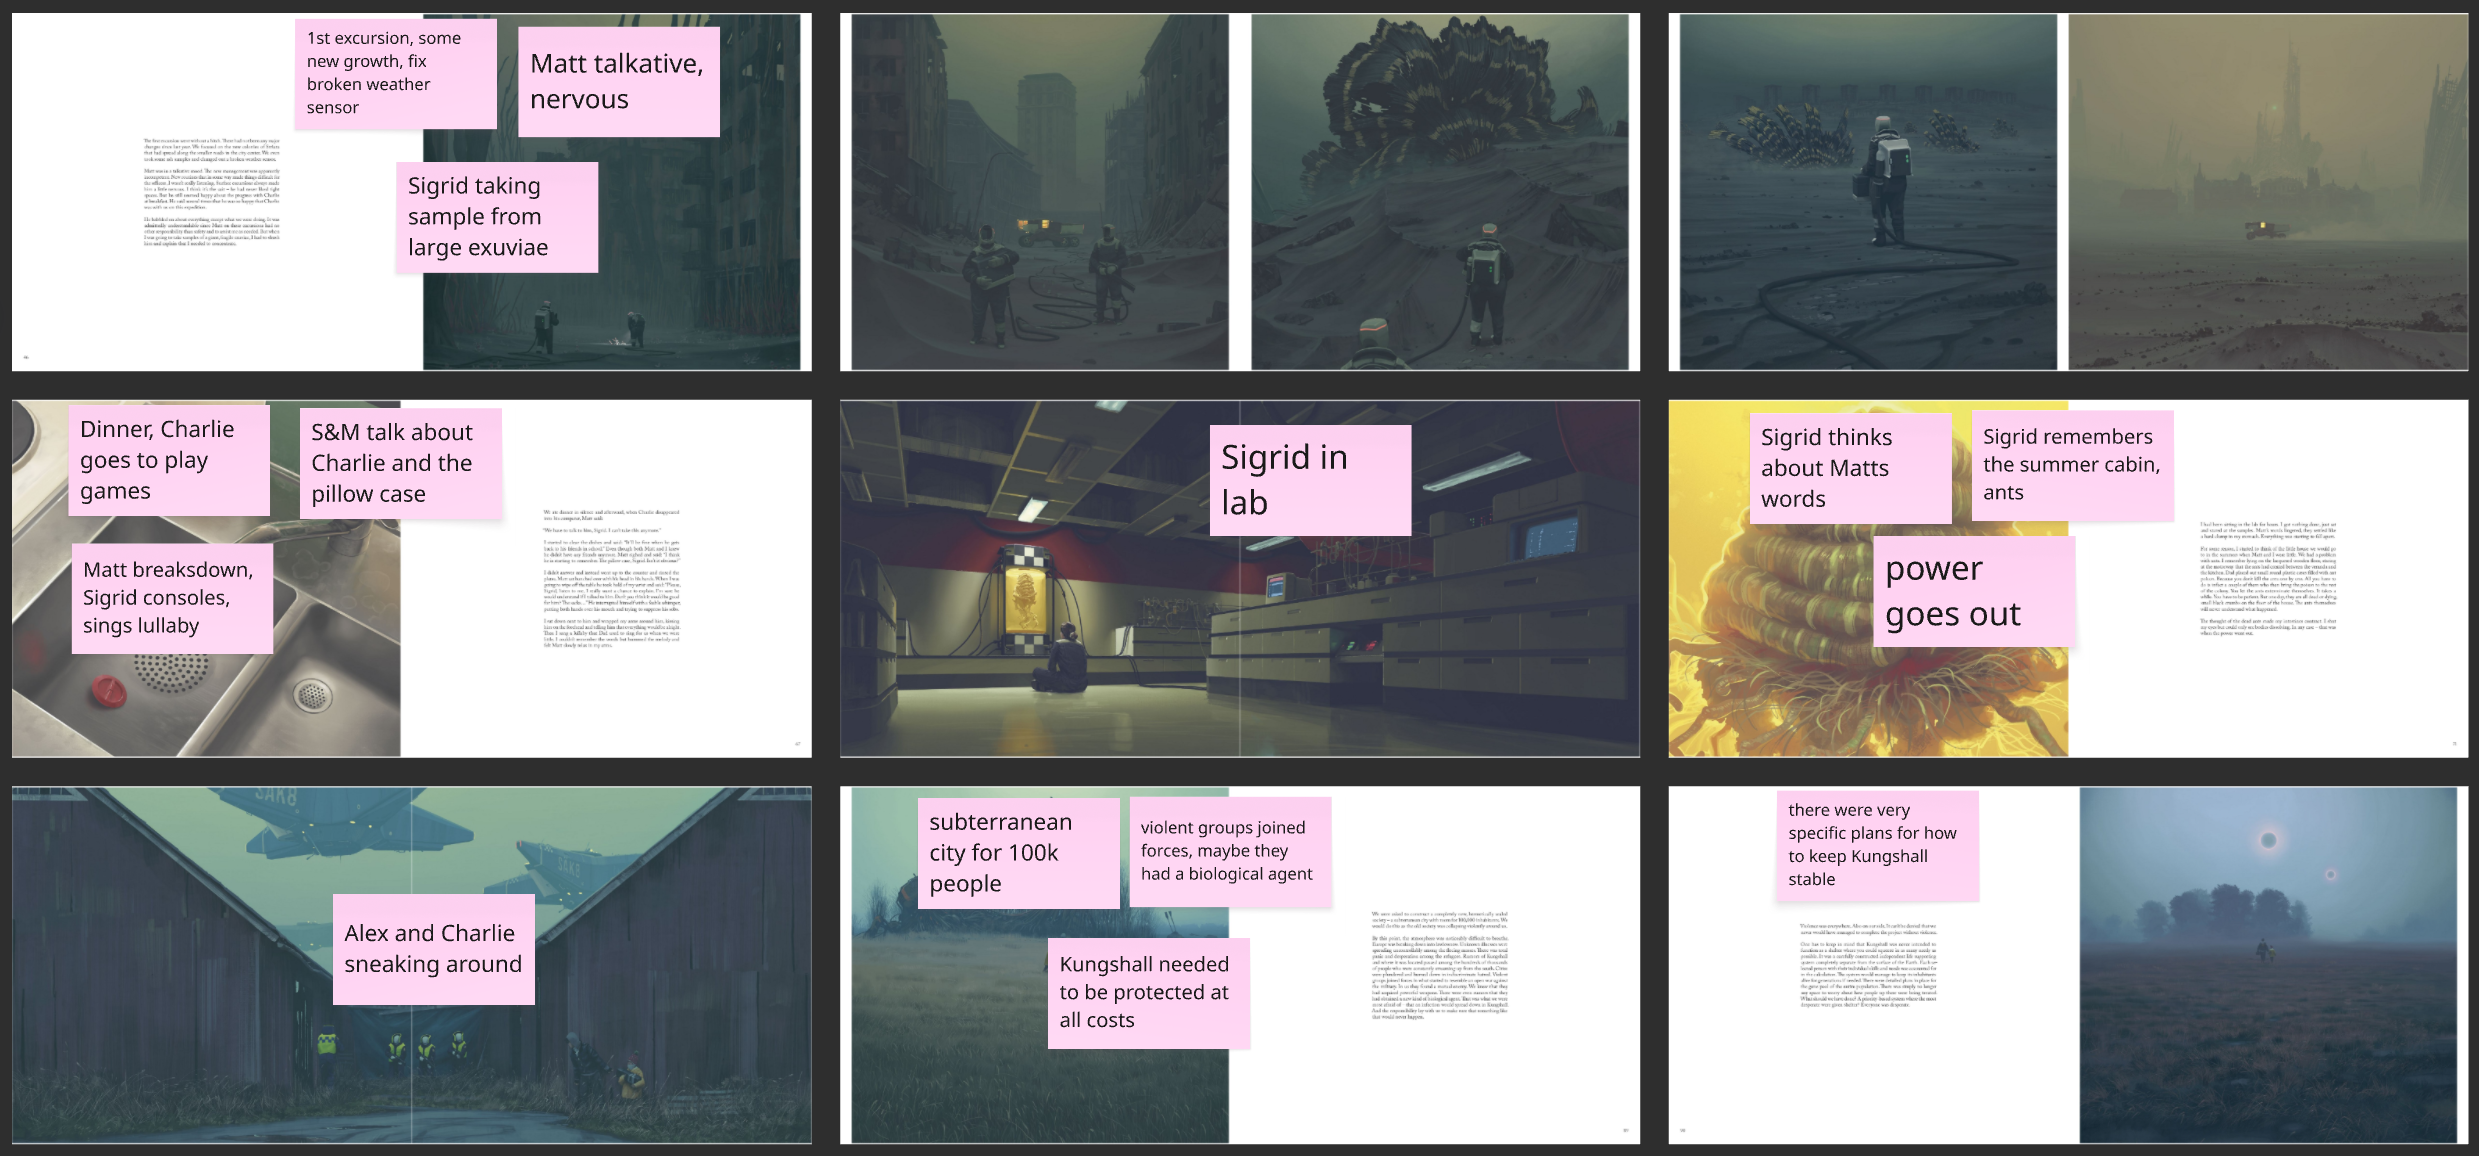This screenshot has height=1156, width=2479.
Task: Click the note about violent groups joining forces
Action: click(1230, 851)
